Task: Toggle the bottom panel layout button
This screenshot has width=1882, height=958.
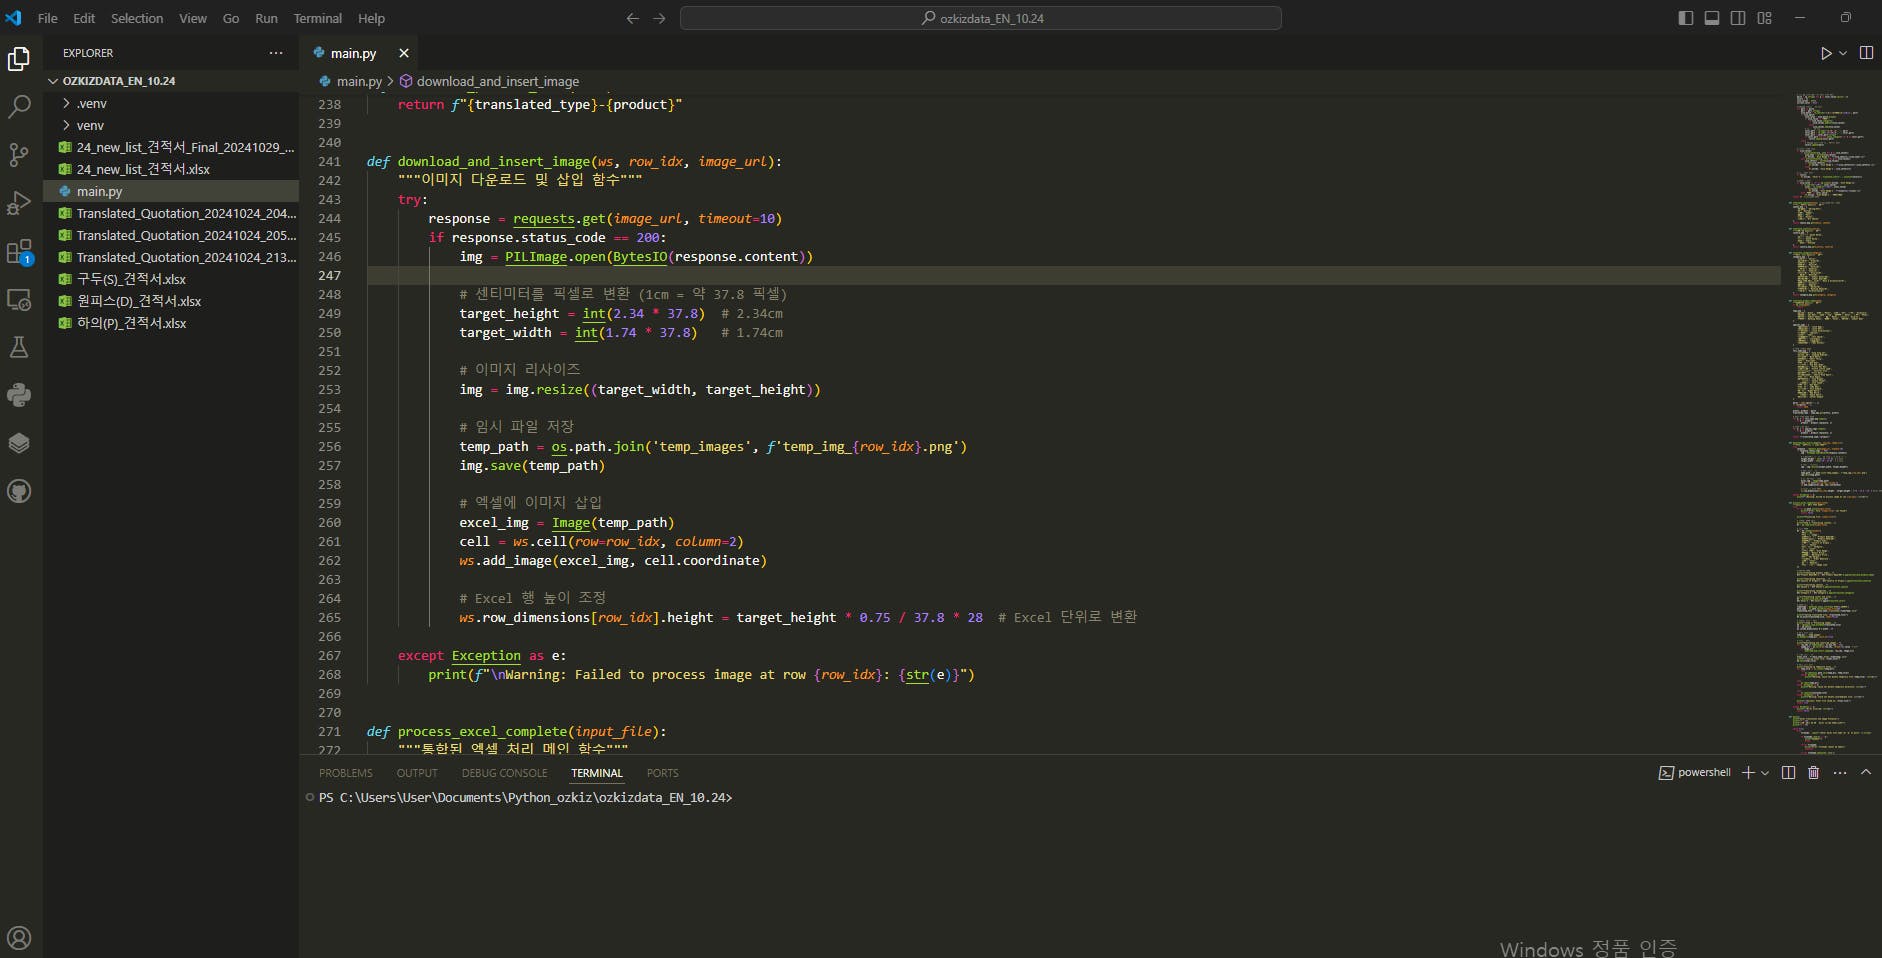Action: [x=1711, y=18]
